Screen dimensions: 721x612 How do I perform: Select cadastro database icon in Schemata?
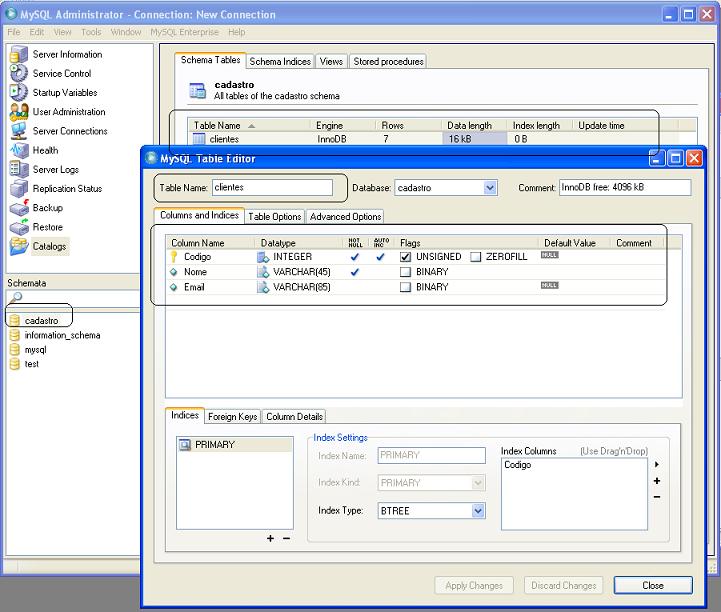(15, 320)
